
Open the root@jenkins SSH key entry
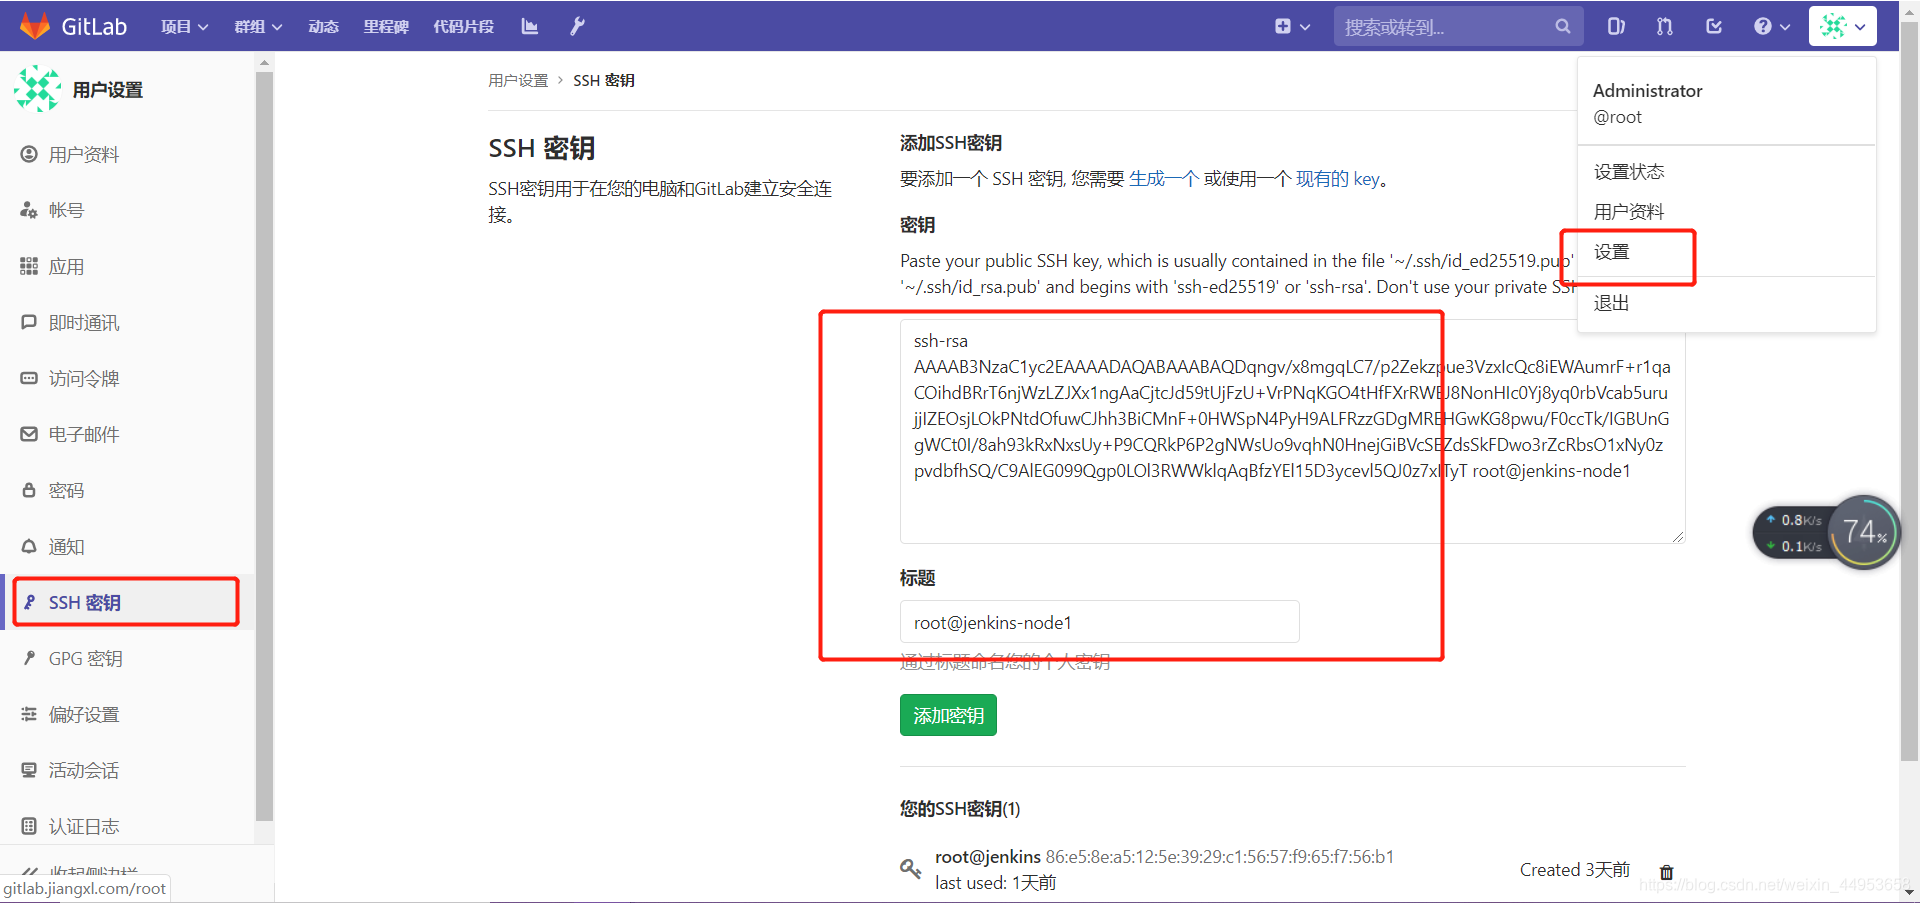pyautogui.click(x=988, y=857)
